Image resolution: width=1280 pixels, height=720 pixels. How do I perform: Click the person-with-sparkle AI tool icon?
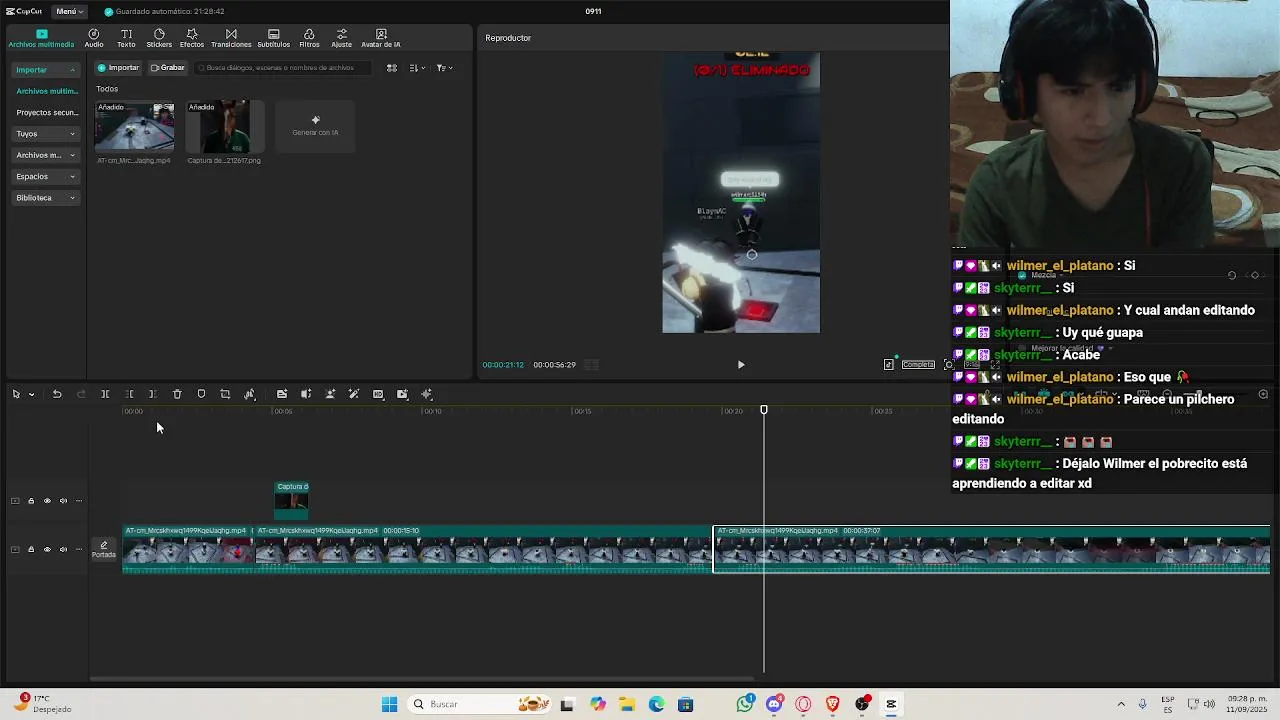(330, 394)
